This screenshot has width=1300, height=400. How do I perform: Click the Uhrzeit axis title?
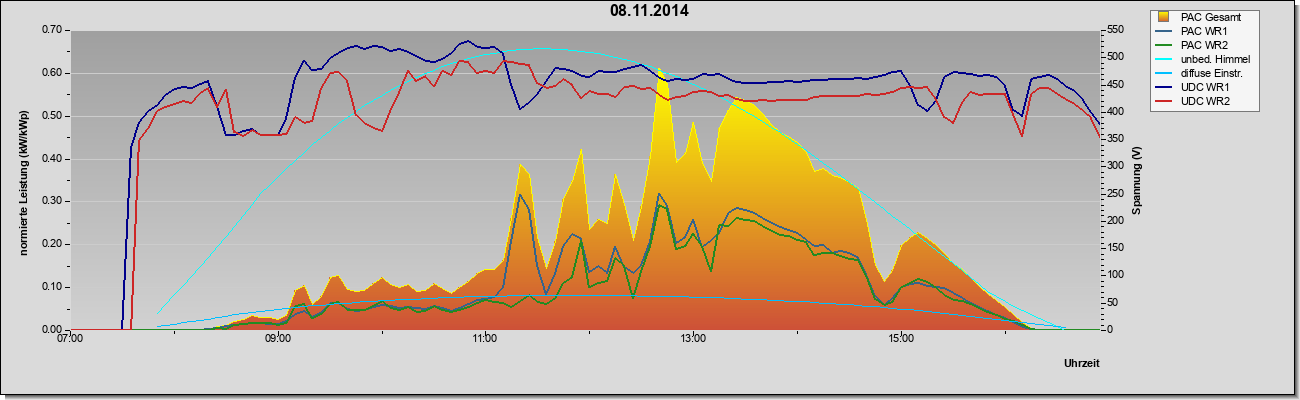click(x=1082, y=363)
